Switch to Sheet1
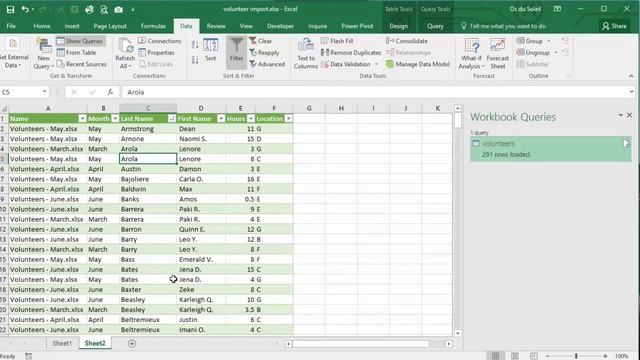This screenshot has width=640, height=360. click(x=62, y=343)
